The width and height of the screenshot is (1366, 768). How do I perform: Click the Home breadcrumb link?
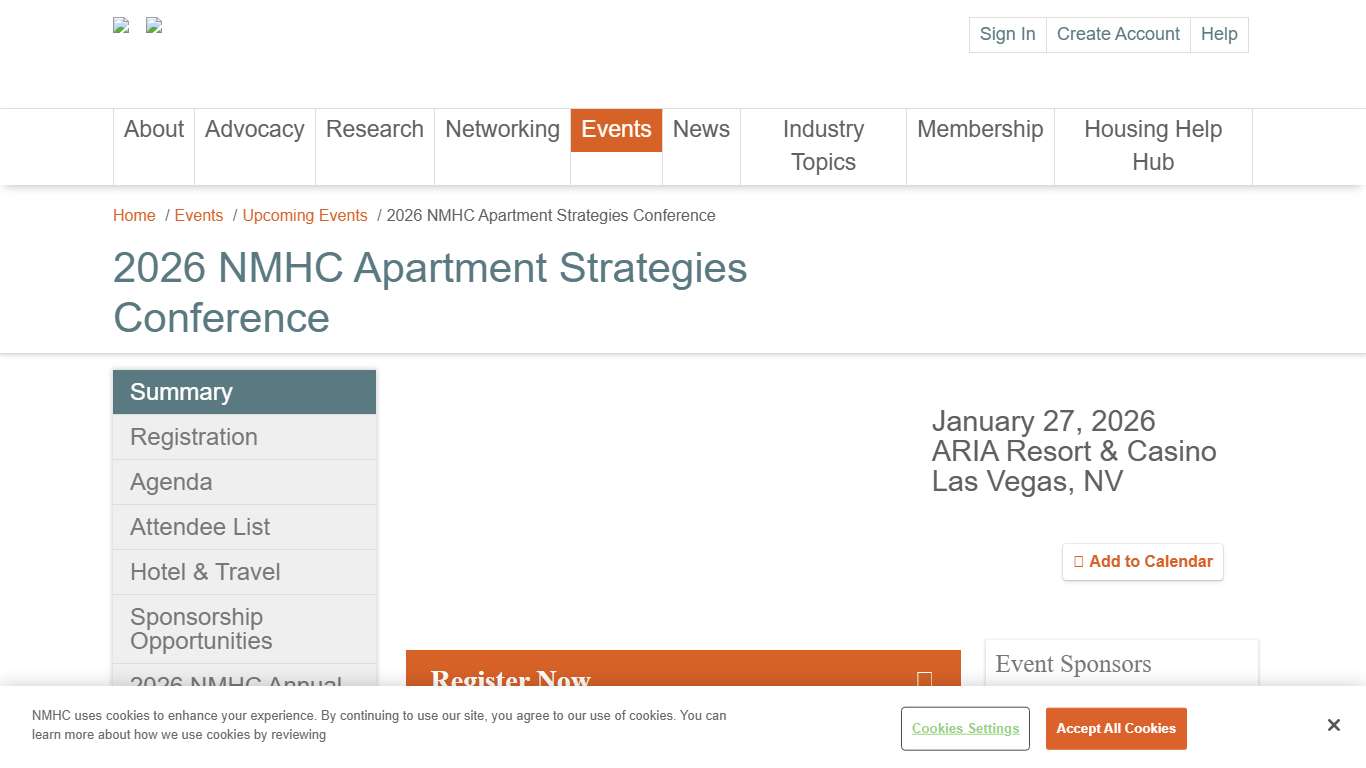coord(134,216)
